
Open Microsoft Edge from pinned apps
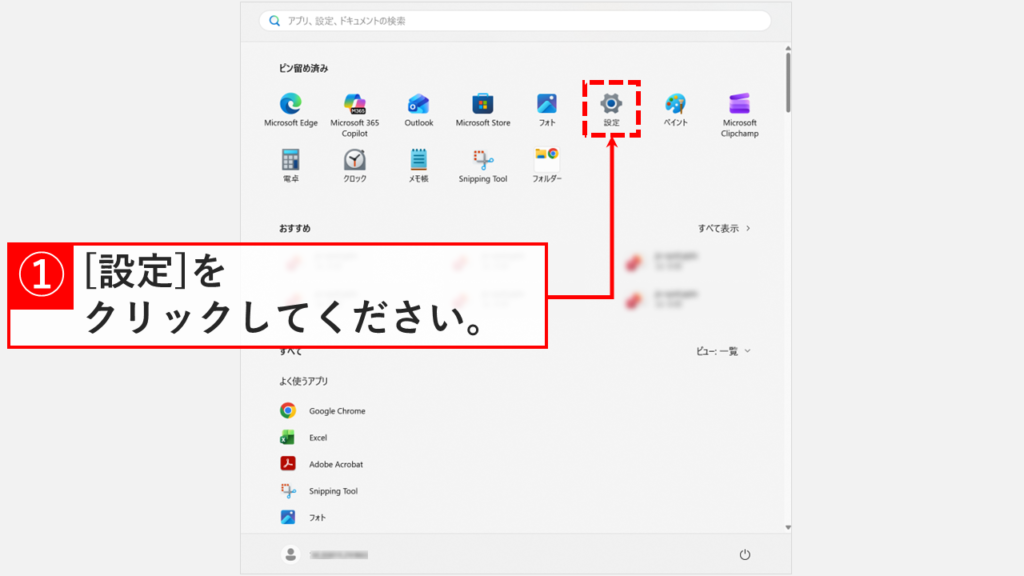pyautogui.click(x=291, y=110)
